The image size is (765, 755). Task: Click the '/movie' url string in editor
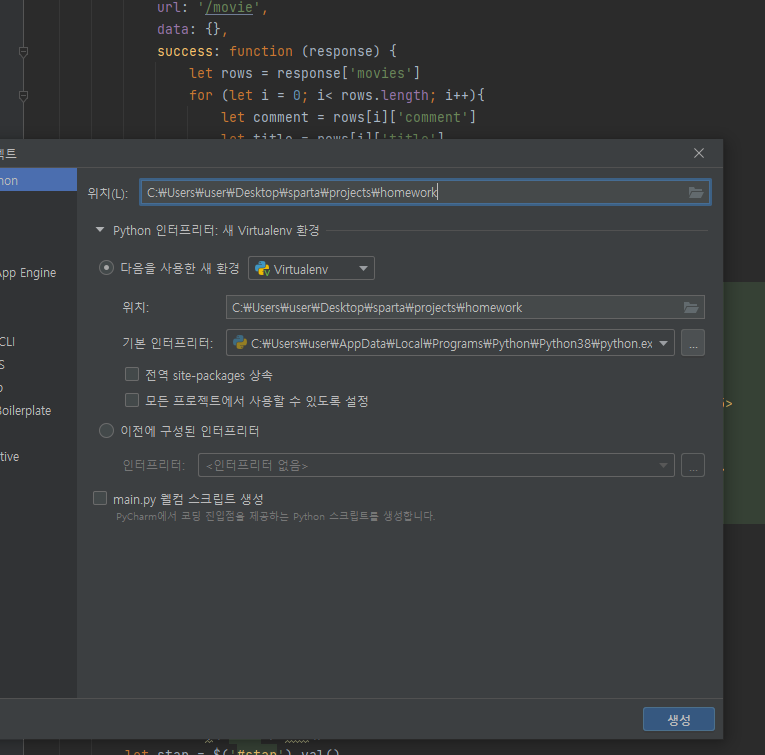[x=229, y=7]
